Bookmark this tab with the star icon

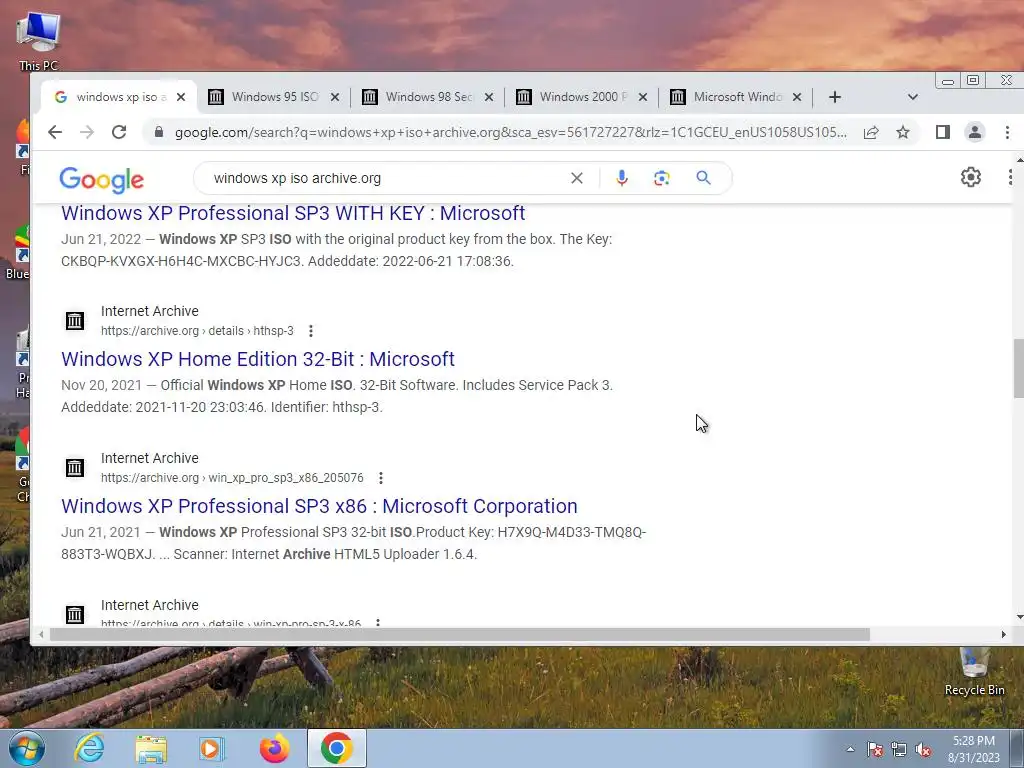click(x=903, y=133)
